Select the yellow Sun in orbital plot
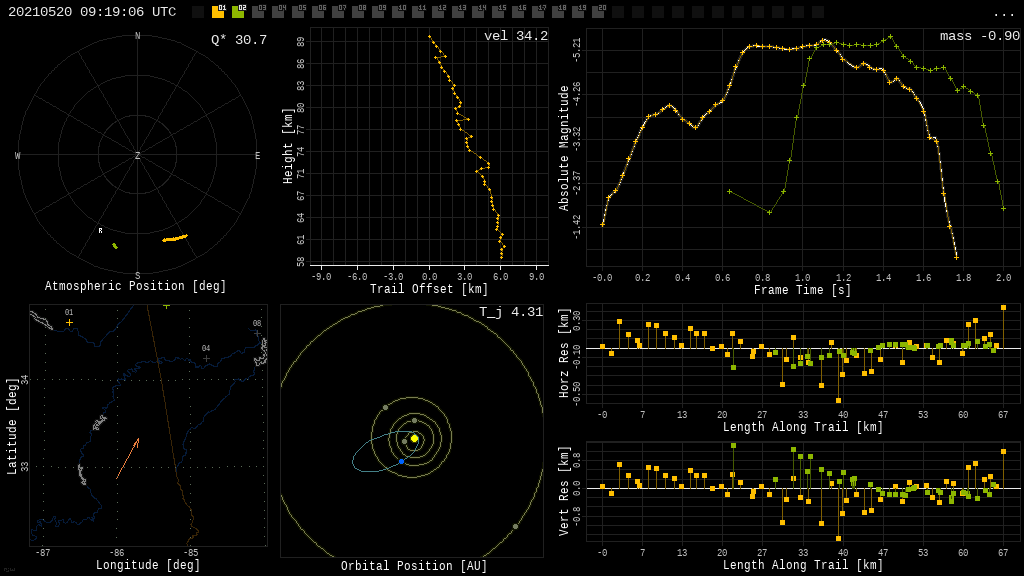The image size is (1024, 576). coord(414,438)
